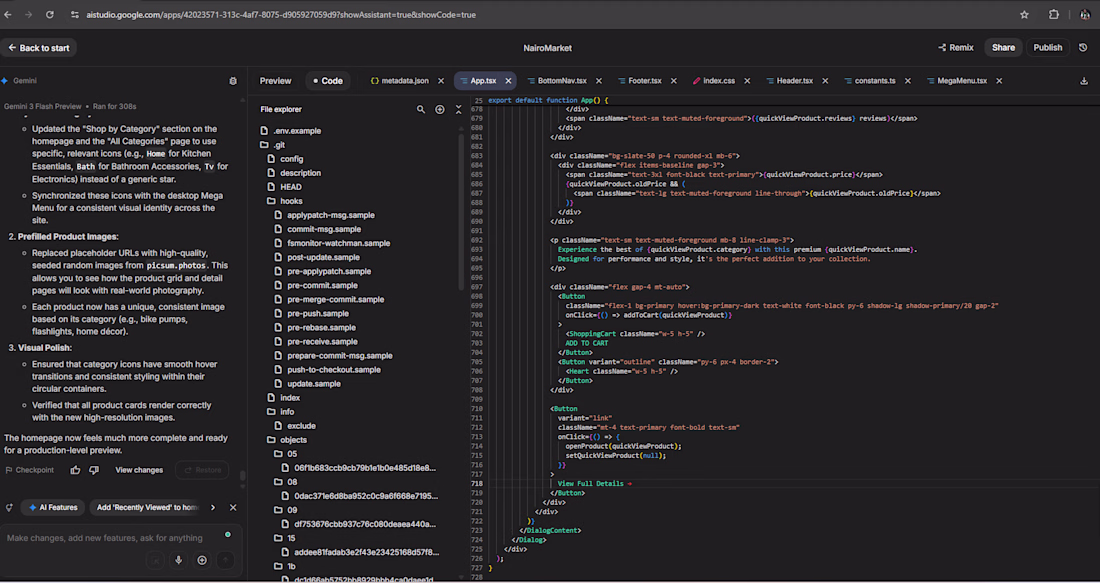The height and width of the screenshot is (583, 1100).
Task: Start voice input with the microphone icon
Action: click(x=179, y=561)
